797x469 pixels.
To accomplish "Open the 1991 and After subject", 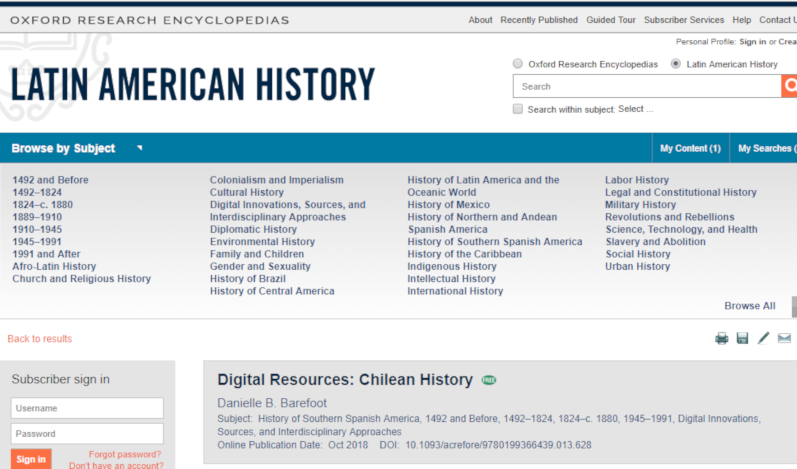I will tap(46, 254).
